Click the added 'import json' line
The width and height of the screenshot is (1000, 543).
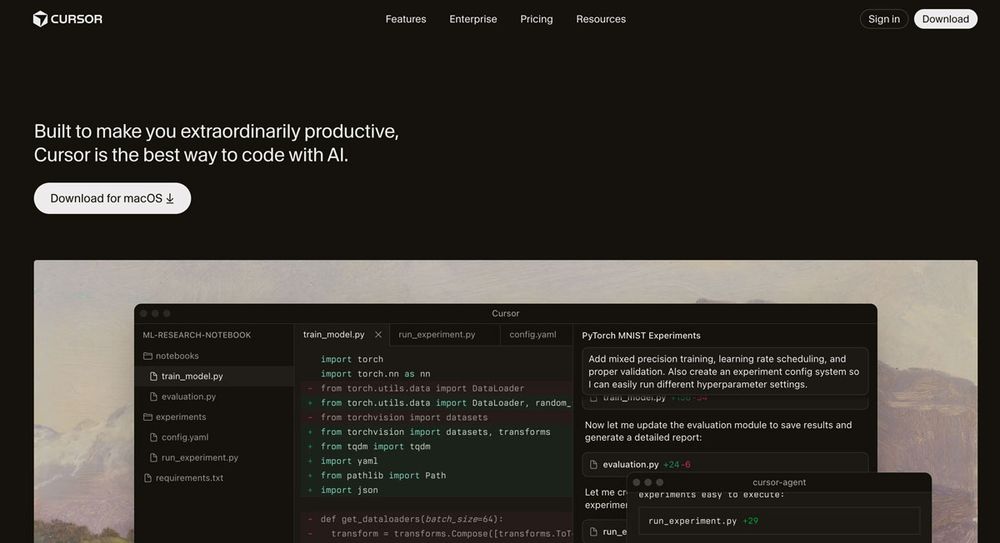349,490
